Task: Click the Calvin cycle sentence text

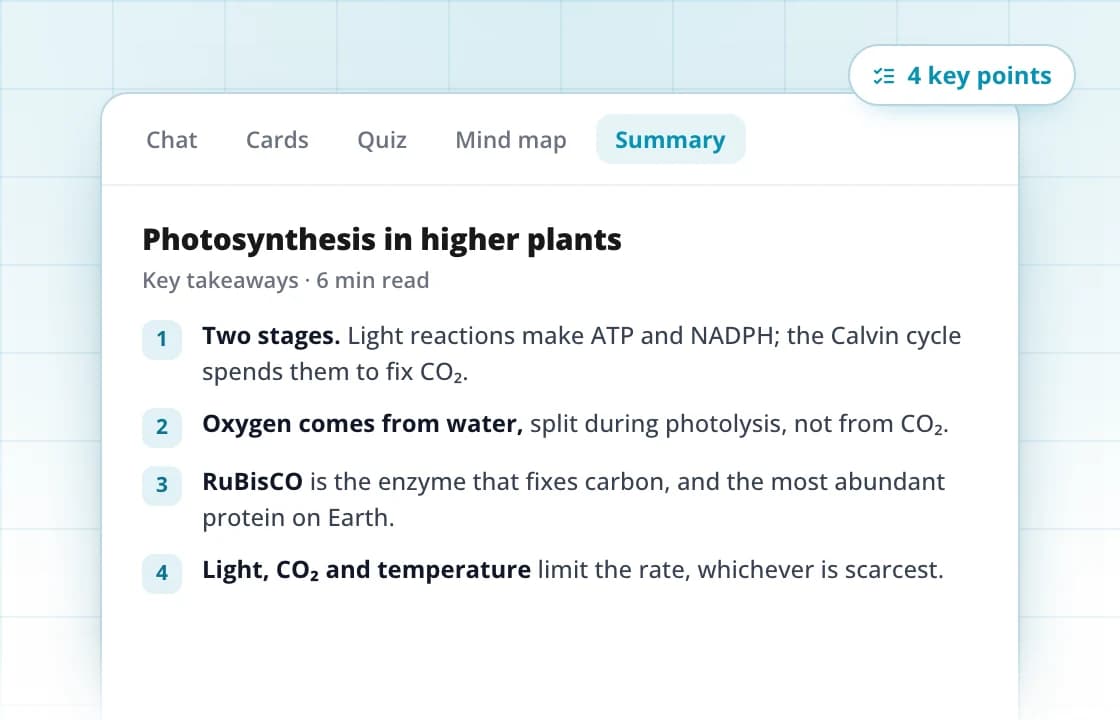Action: tap(581, 354)
